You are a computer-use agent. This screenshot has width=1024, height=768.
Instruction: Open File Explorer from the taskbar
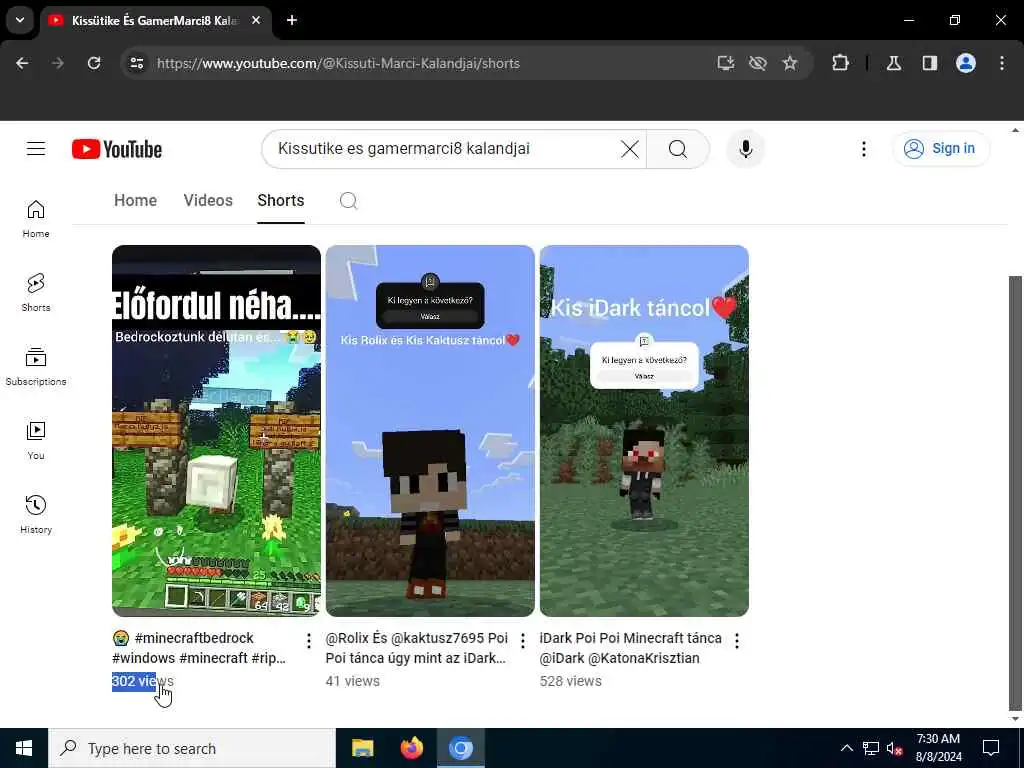(x=362, y=748)
